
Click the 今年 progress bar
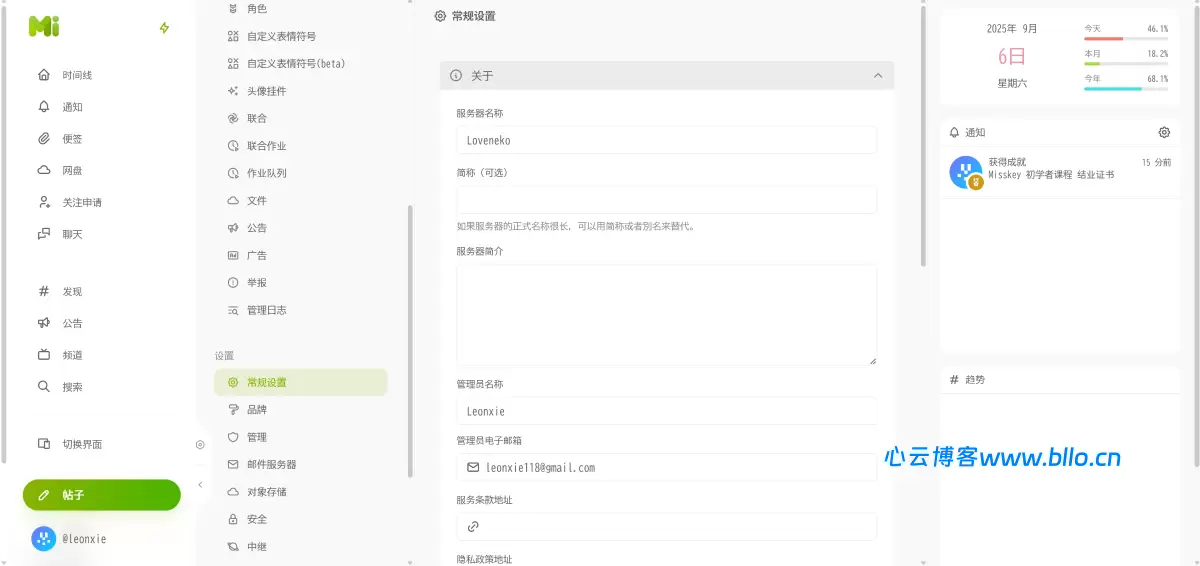[x=1125, y=88]
